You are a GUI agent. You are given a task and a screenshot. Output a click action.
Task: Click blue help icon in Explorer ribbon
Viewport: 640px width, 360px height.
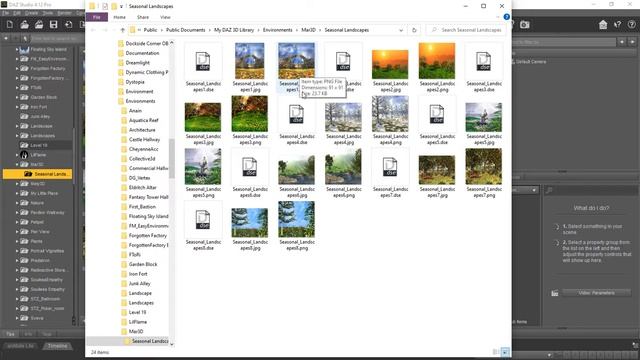[x=507, y=17]
